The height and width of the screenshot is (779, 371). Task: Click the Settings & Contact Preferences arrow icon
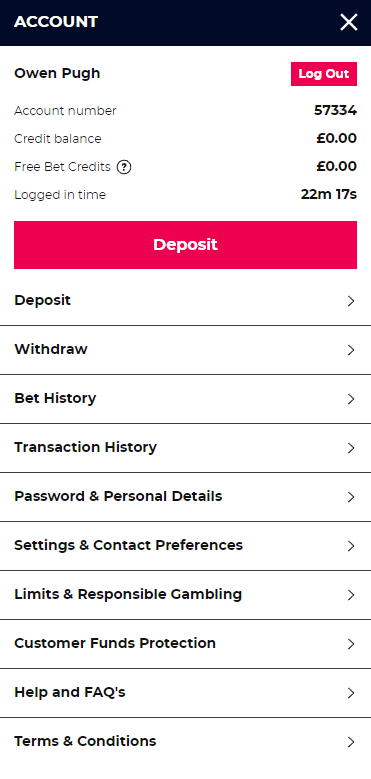[x=351, y=546]
